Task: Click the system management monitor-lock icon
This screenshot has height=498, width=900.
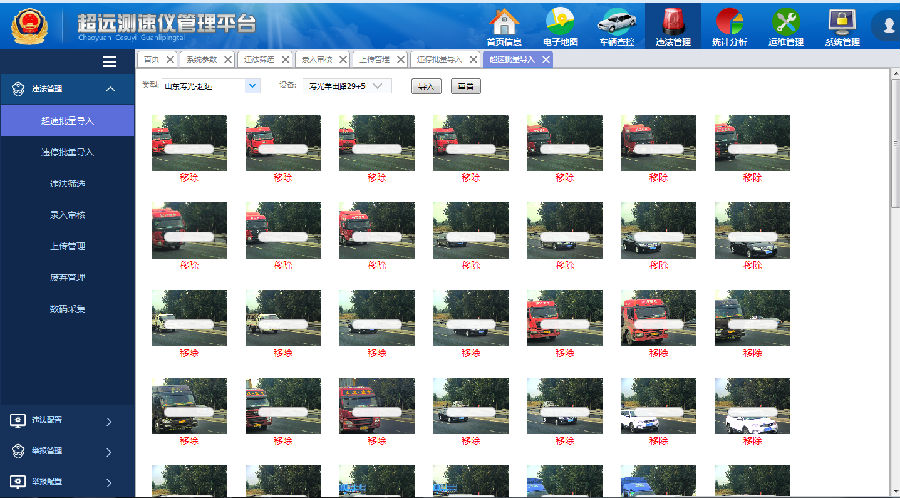Action: [842, 22]
